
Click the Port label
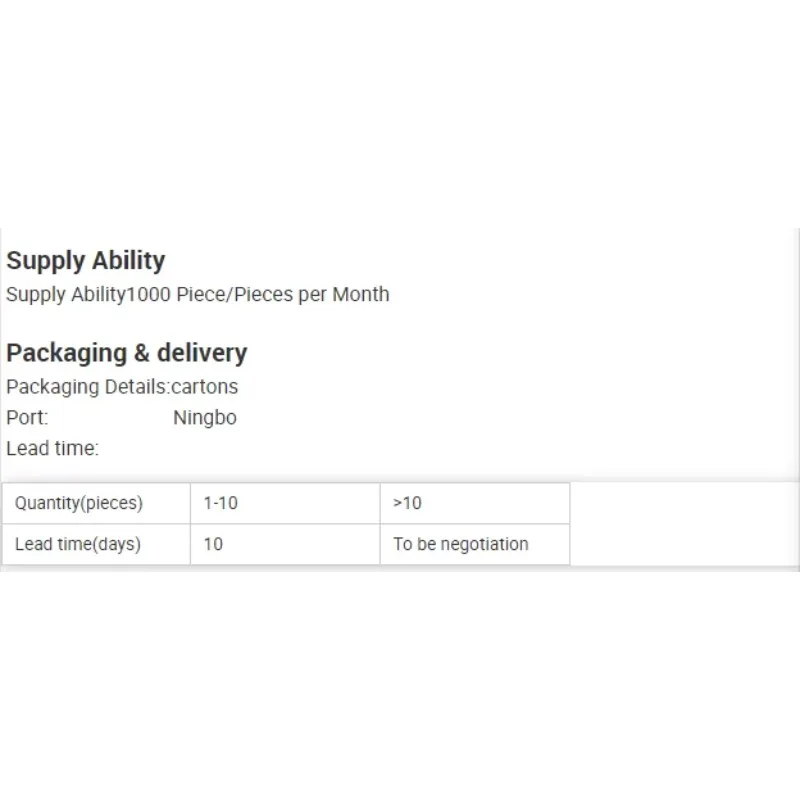point(27,418)
